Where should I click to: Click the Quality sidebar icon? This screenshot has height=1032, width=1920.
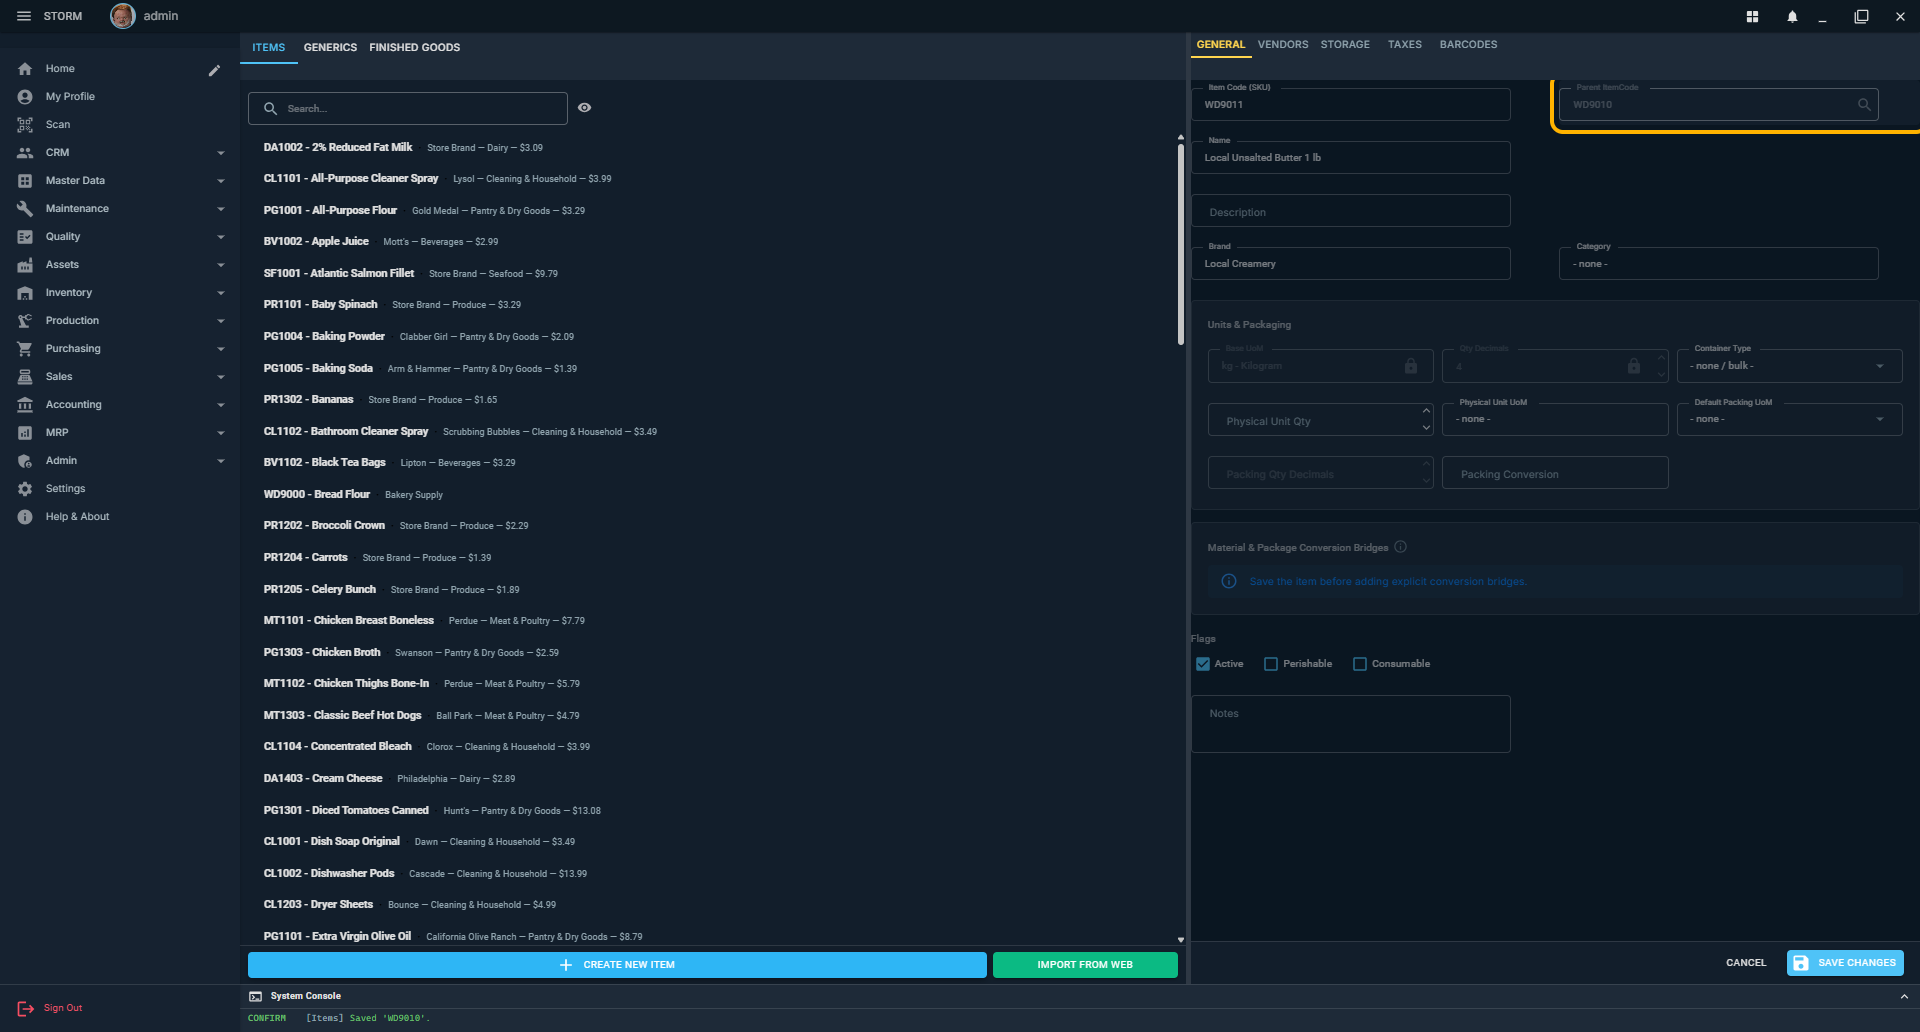[25, 237]
